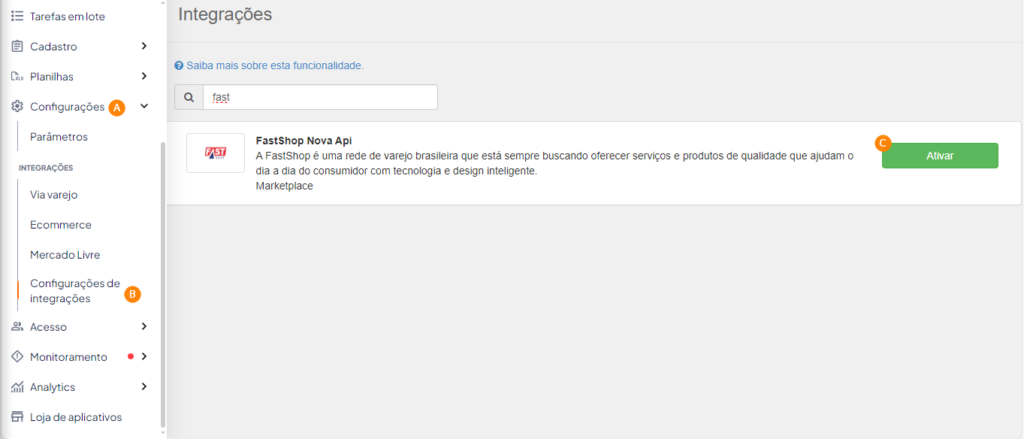Click the search magnifier icon
This screenshot has width=1024, height=439.
coord(189,97)
